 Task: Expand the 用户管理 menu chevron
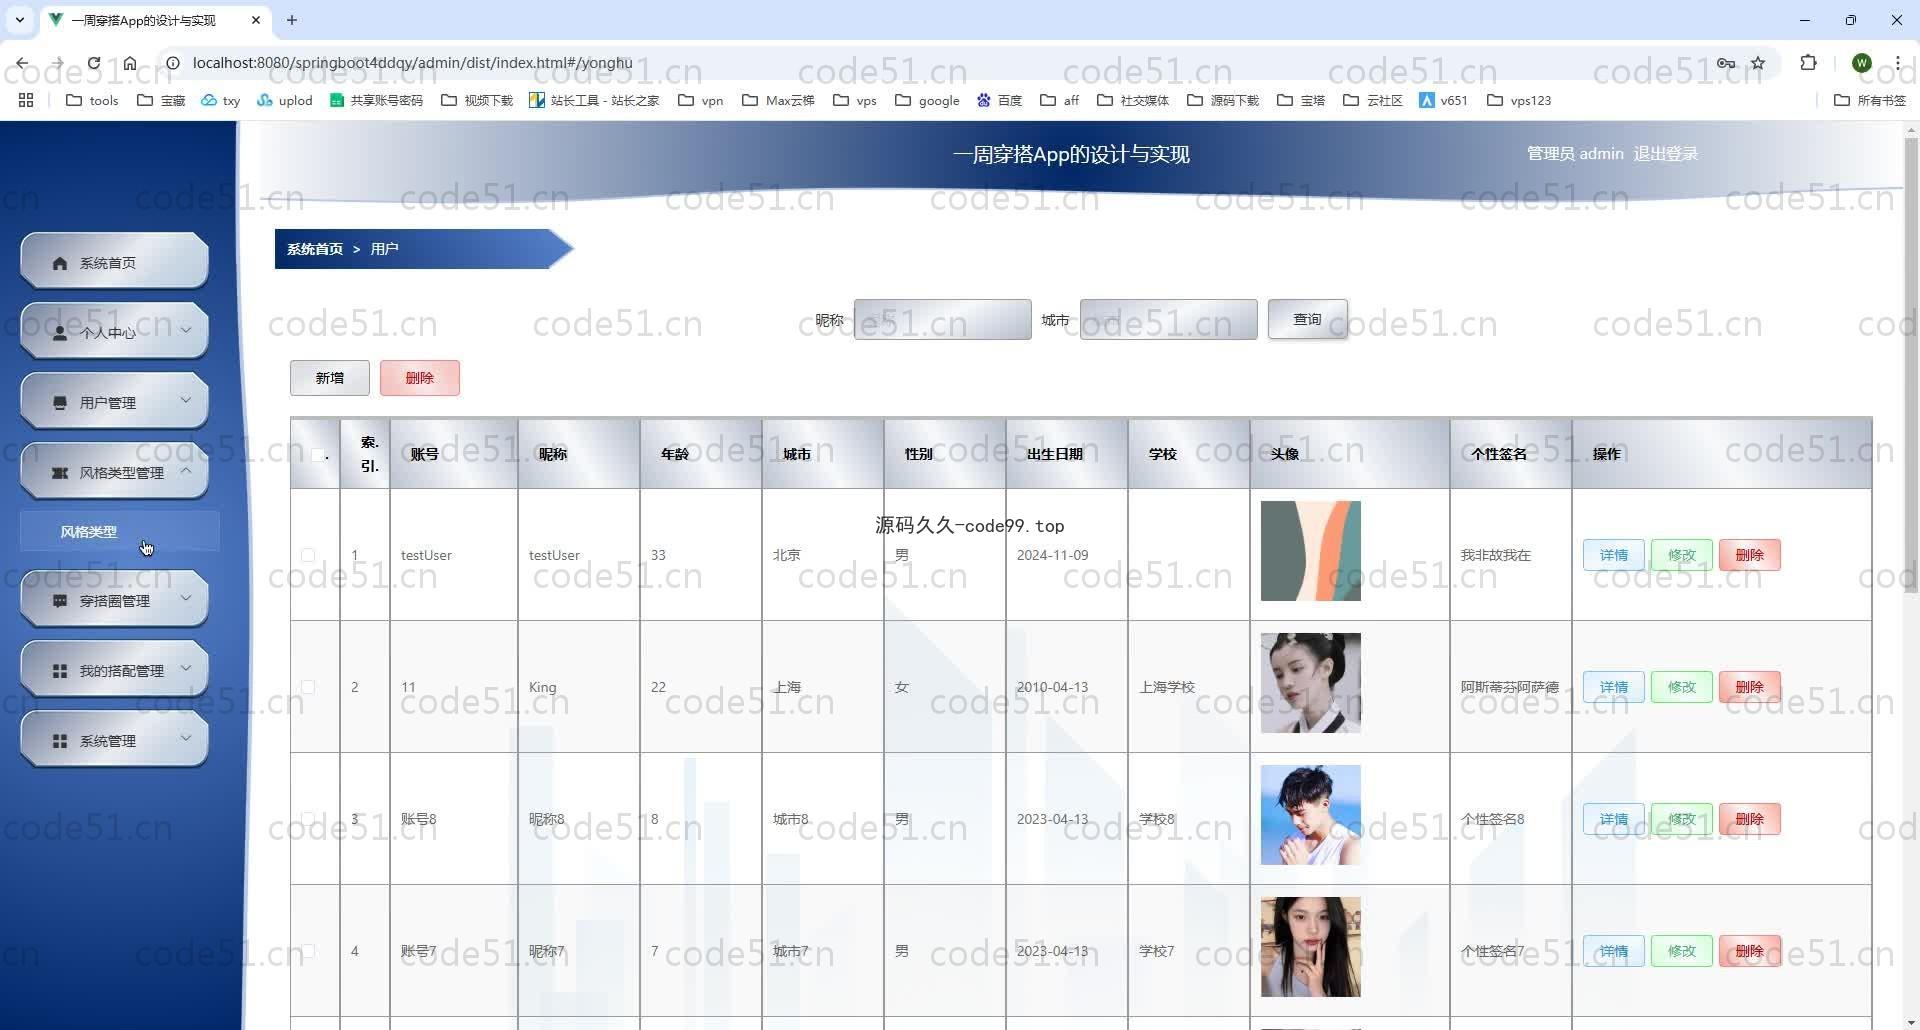[186, 400]
